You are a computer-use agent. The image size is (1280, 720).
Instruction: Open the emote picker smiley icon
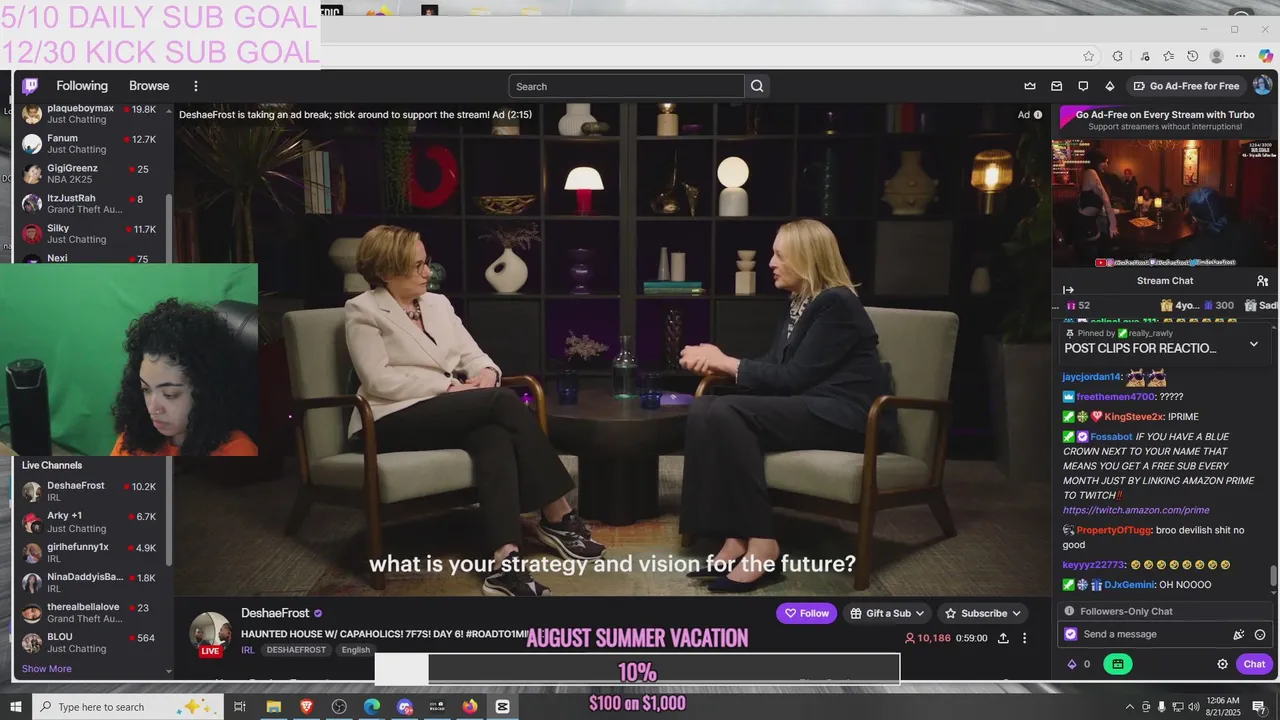[x=1260, y=634]
